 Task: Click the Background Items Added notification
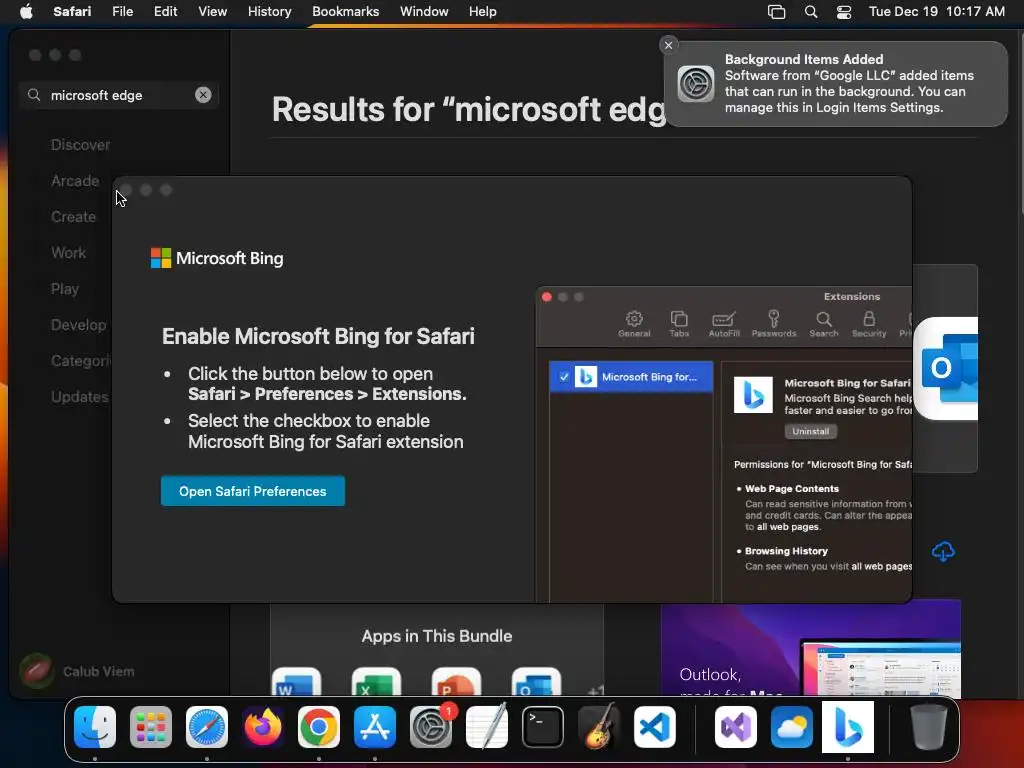pos(836,84)
